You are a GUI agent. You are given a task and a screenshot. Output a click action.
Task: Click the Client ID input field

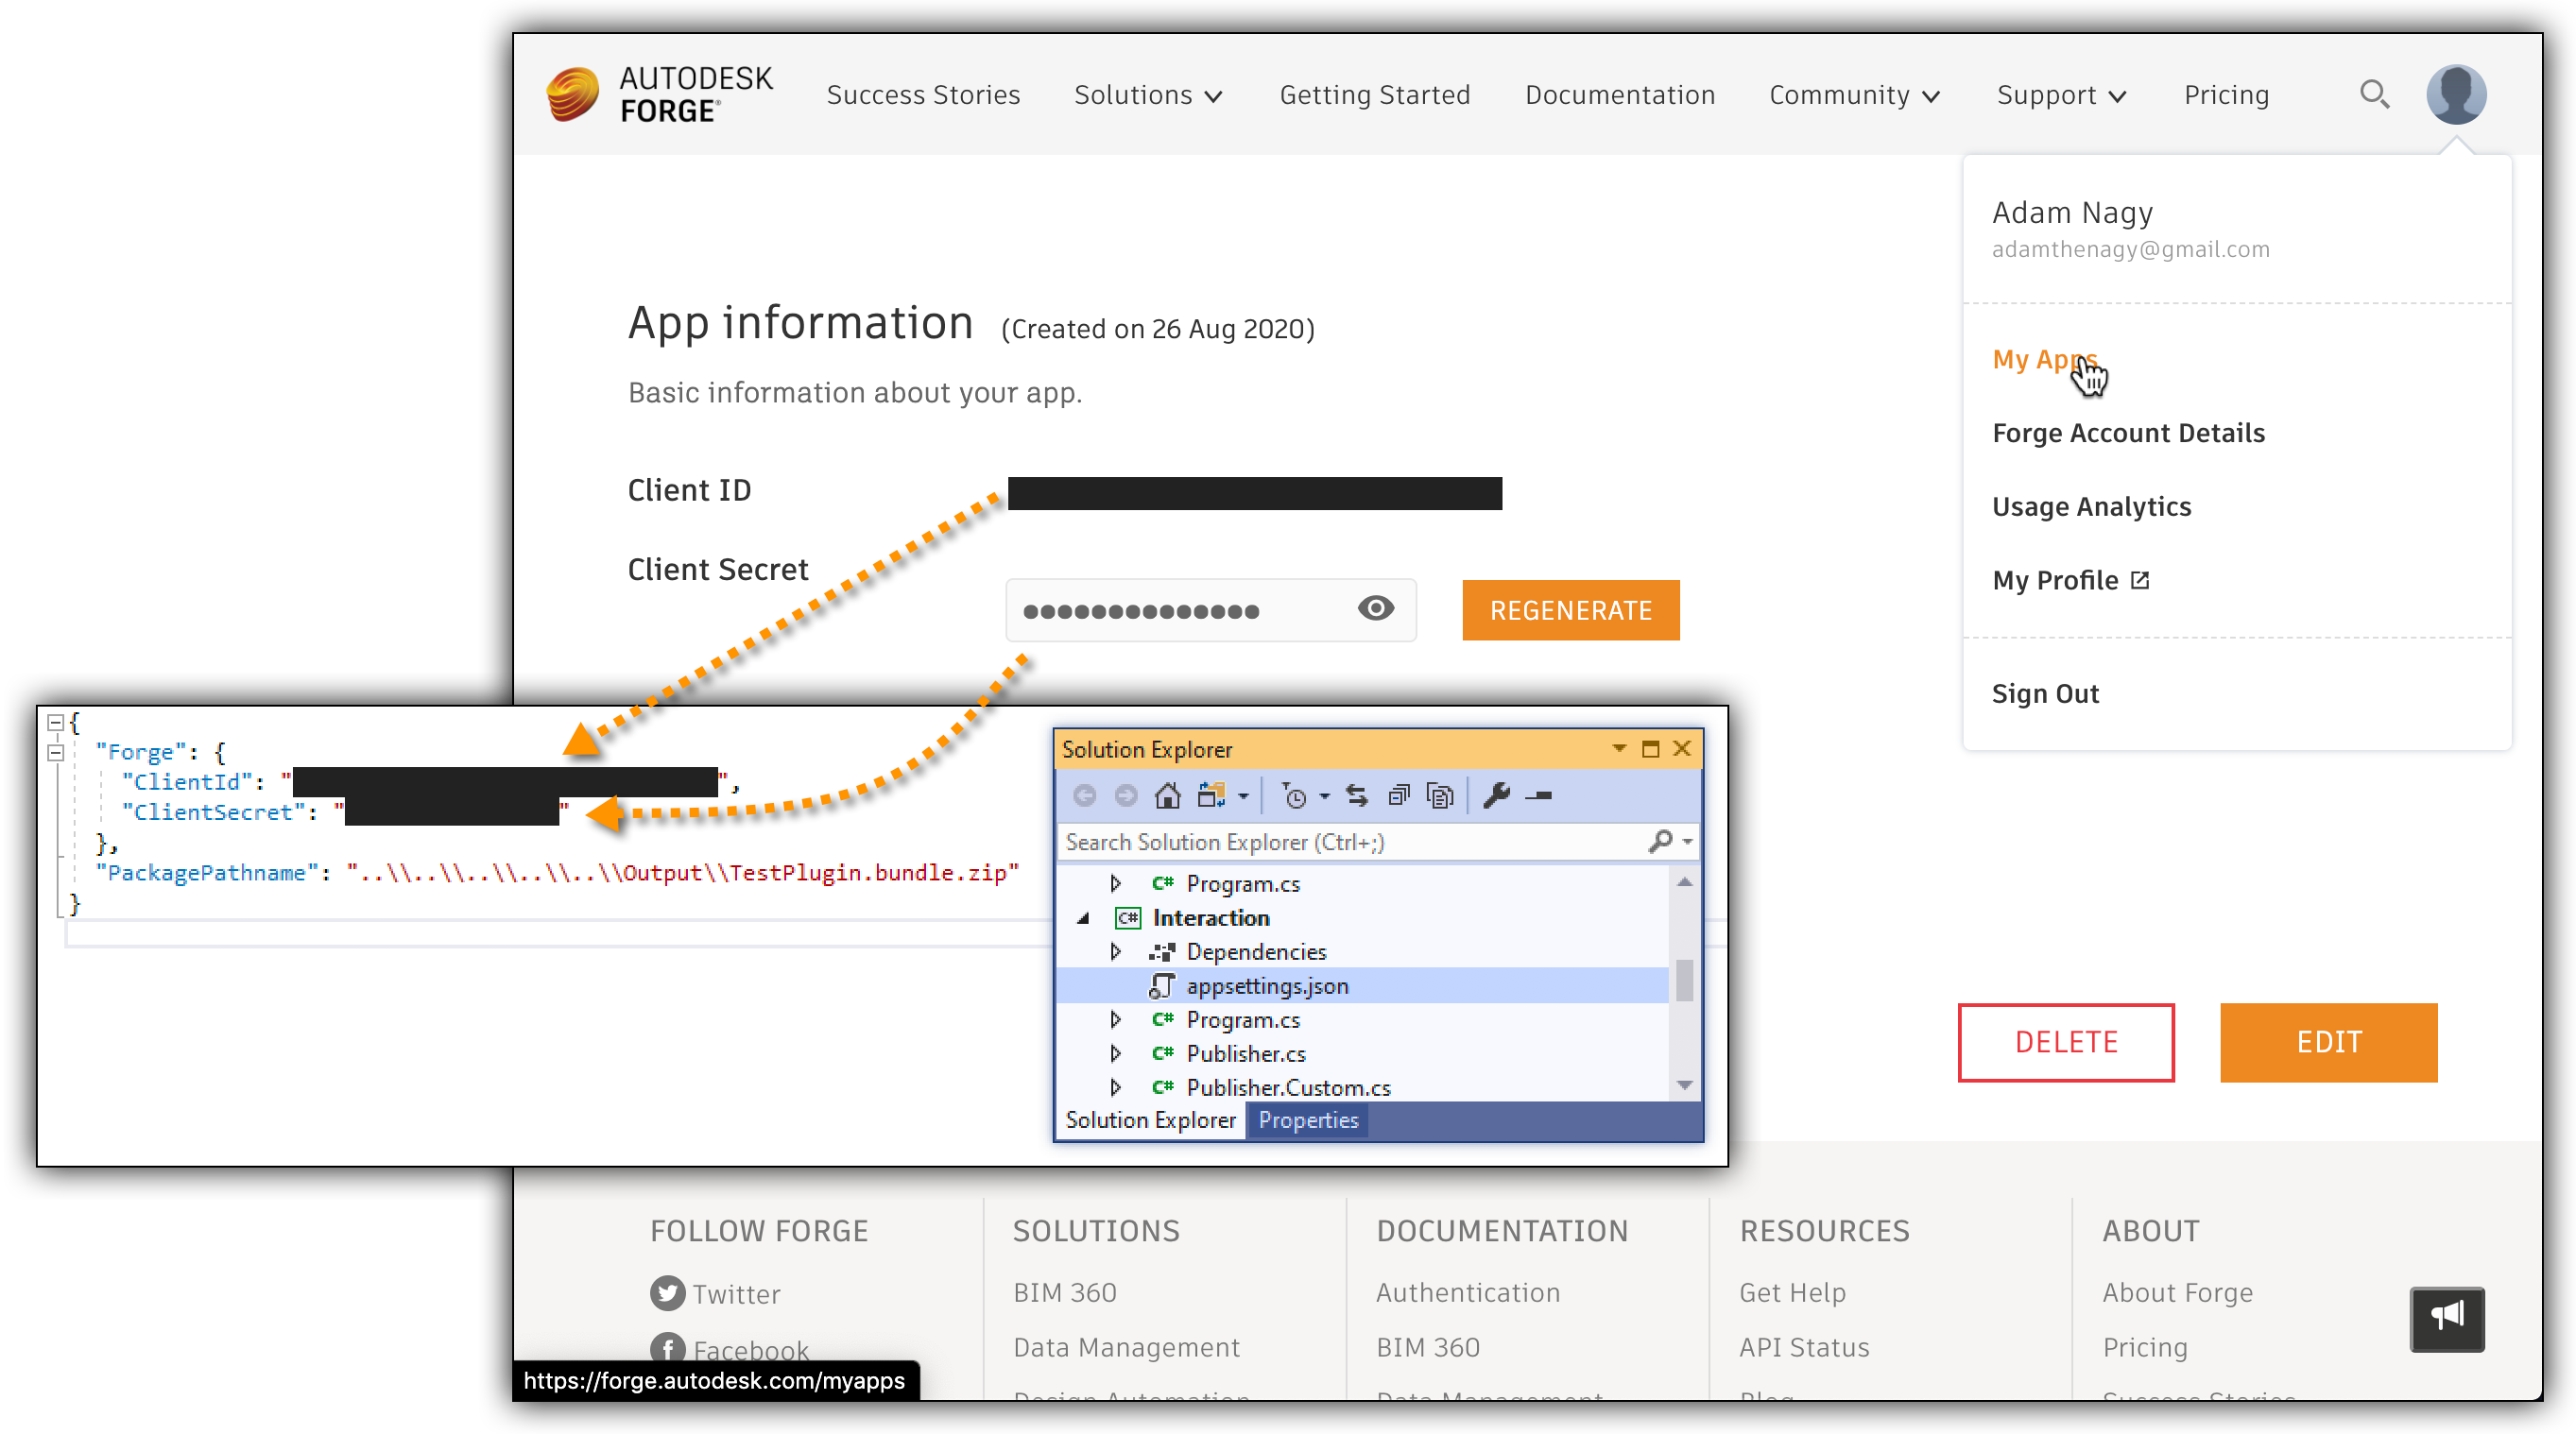tap(1254, 493)
